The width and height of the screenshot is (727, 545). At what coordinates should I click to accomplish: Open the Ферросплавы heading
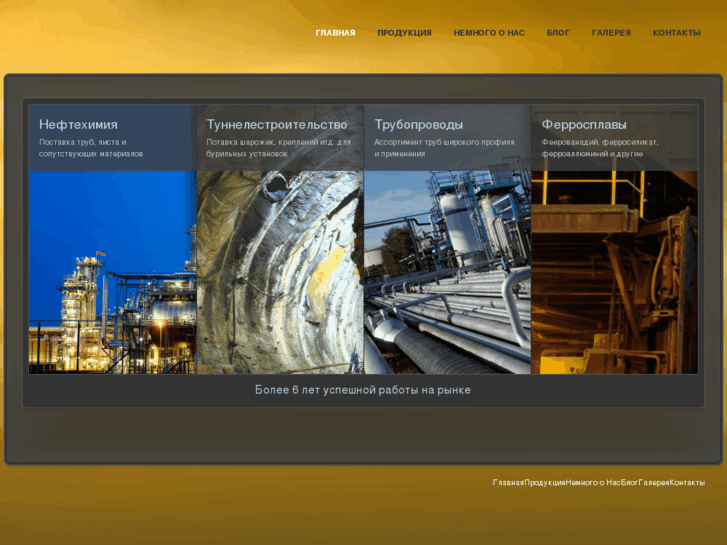click(584, 124)
